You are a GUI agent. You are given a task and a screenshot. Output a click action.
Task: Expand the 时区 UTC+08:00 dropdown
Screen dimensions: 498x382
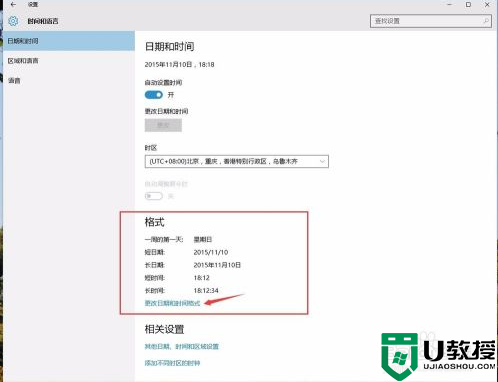(237, 161)
